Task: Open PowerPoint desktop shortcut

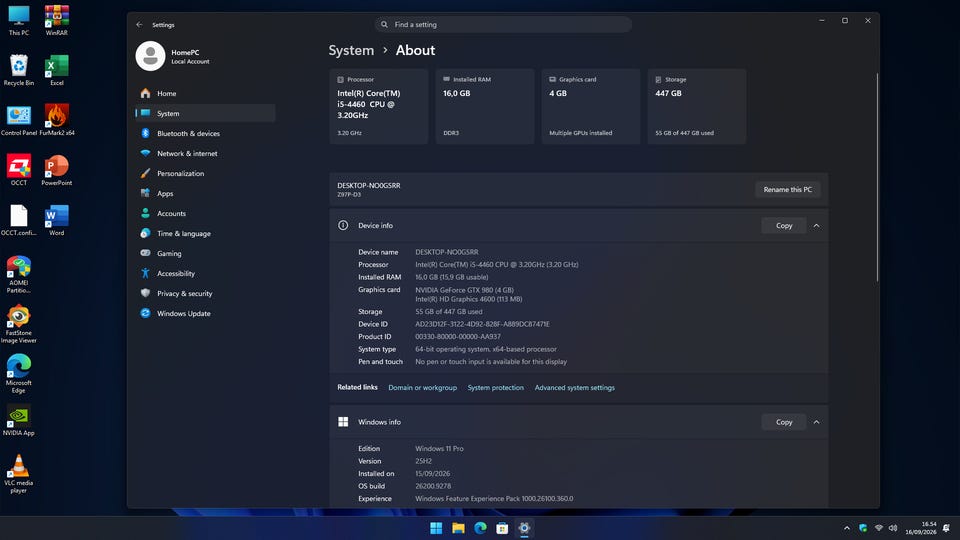Action: (x=56, y=170)
